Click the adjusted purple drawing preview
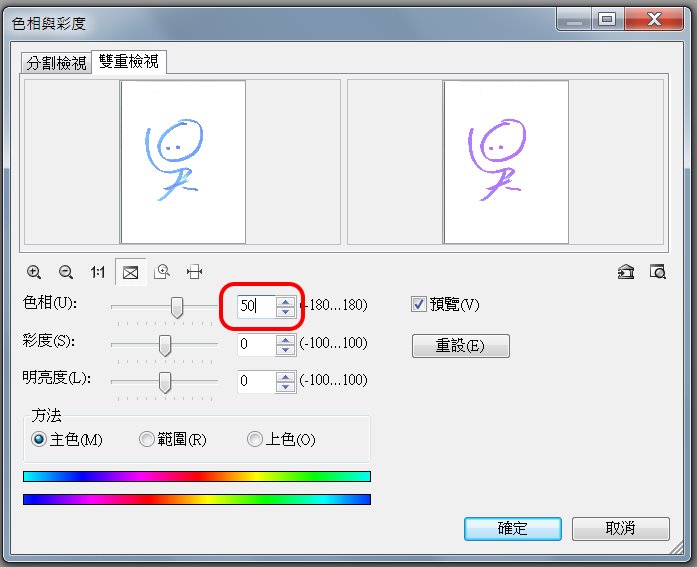697x567 pixels. pyautogui.click(x=506, y=162)
